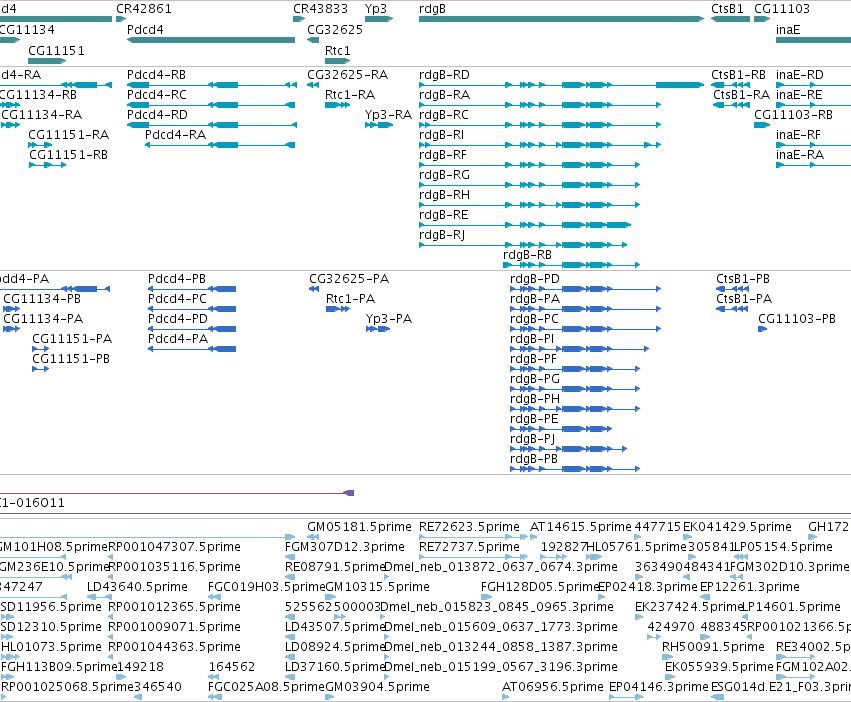Select transcript label Rtc1-RA
The height and width of the screenshot is (702, 851).
coord(350,95)
